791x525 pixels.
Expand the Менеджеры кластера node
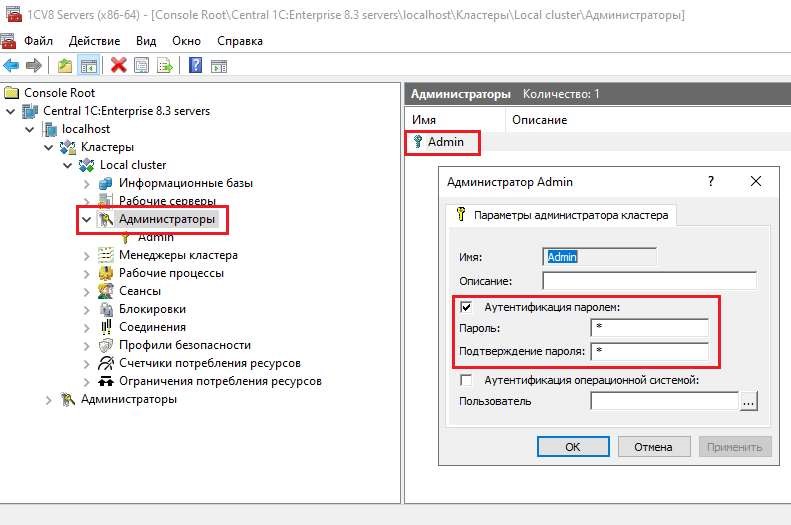coord(86,255)
